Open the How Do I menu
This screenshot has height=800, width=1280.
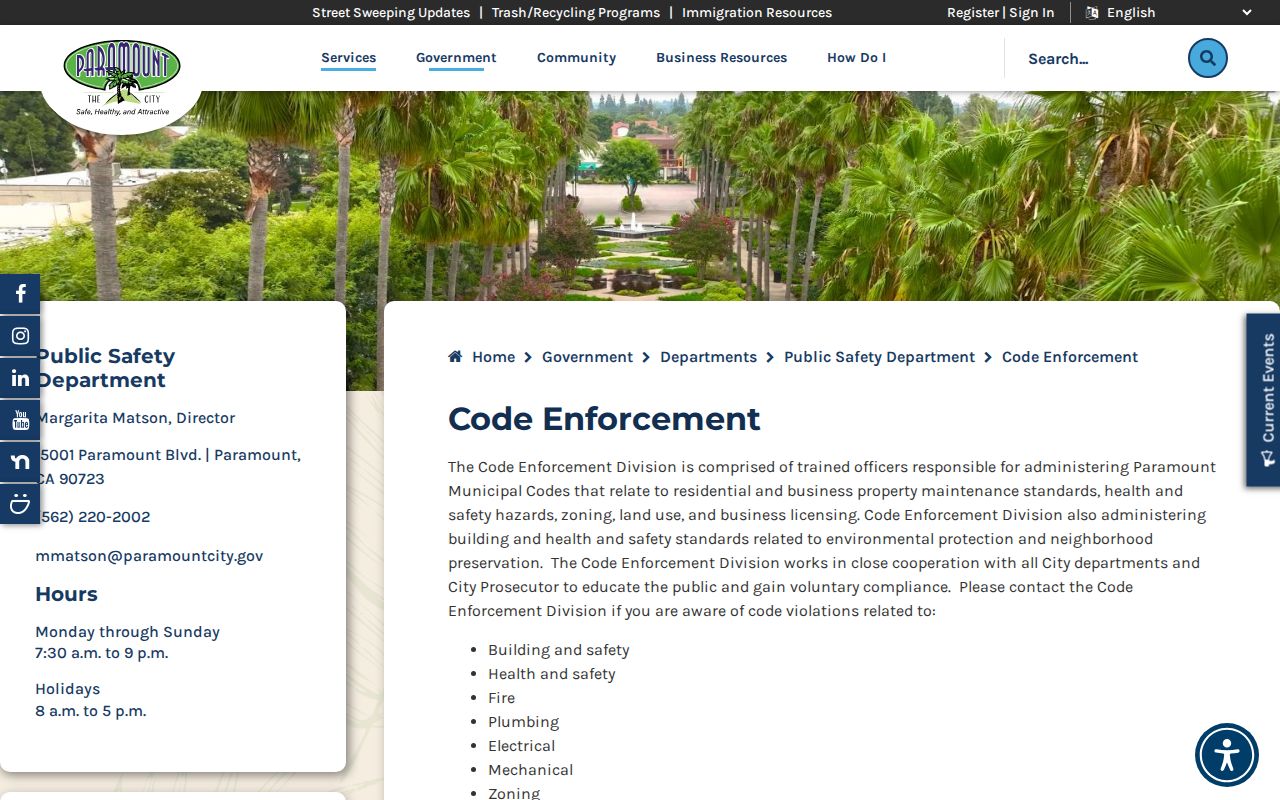click(x=857, y=58)
